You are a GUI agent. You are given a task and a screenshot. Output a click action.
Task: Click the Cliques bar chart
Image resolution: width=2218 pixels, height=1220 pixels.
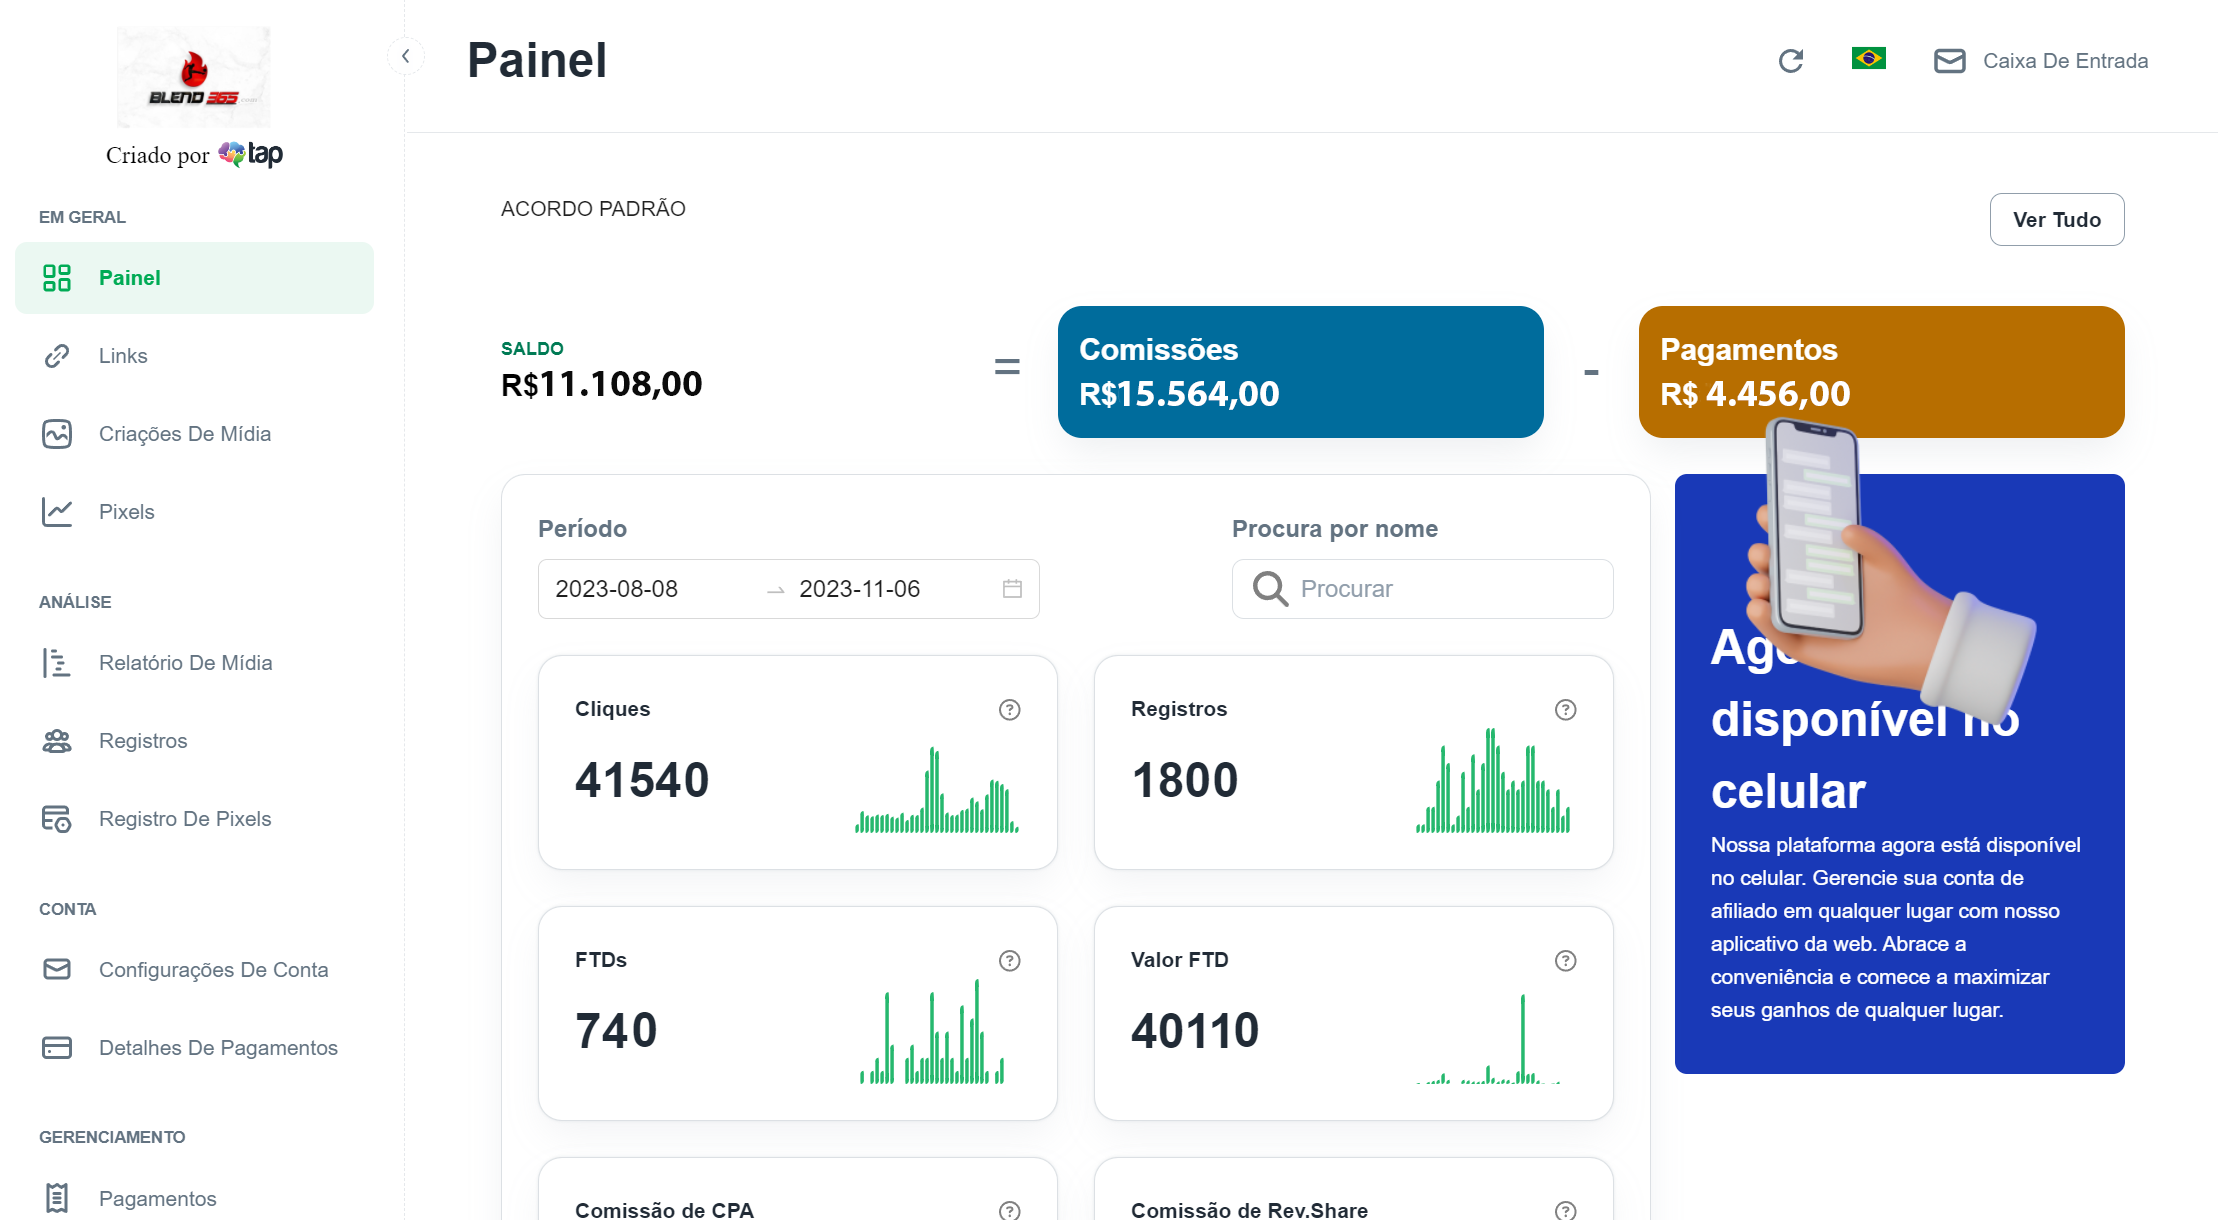pyautogui.click(x=937, y=789)
